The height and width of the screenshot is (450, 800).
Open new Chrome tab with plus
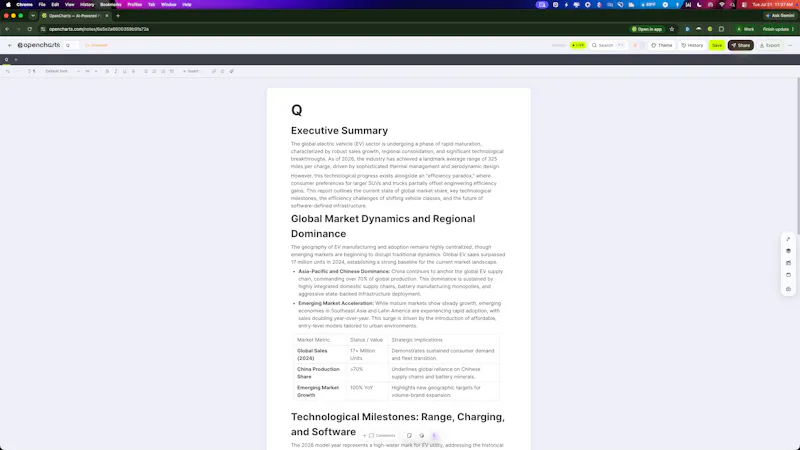pos(118,16)
